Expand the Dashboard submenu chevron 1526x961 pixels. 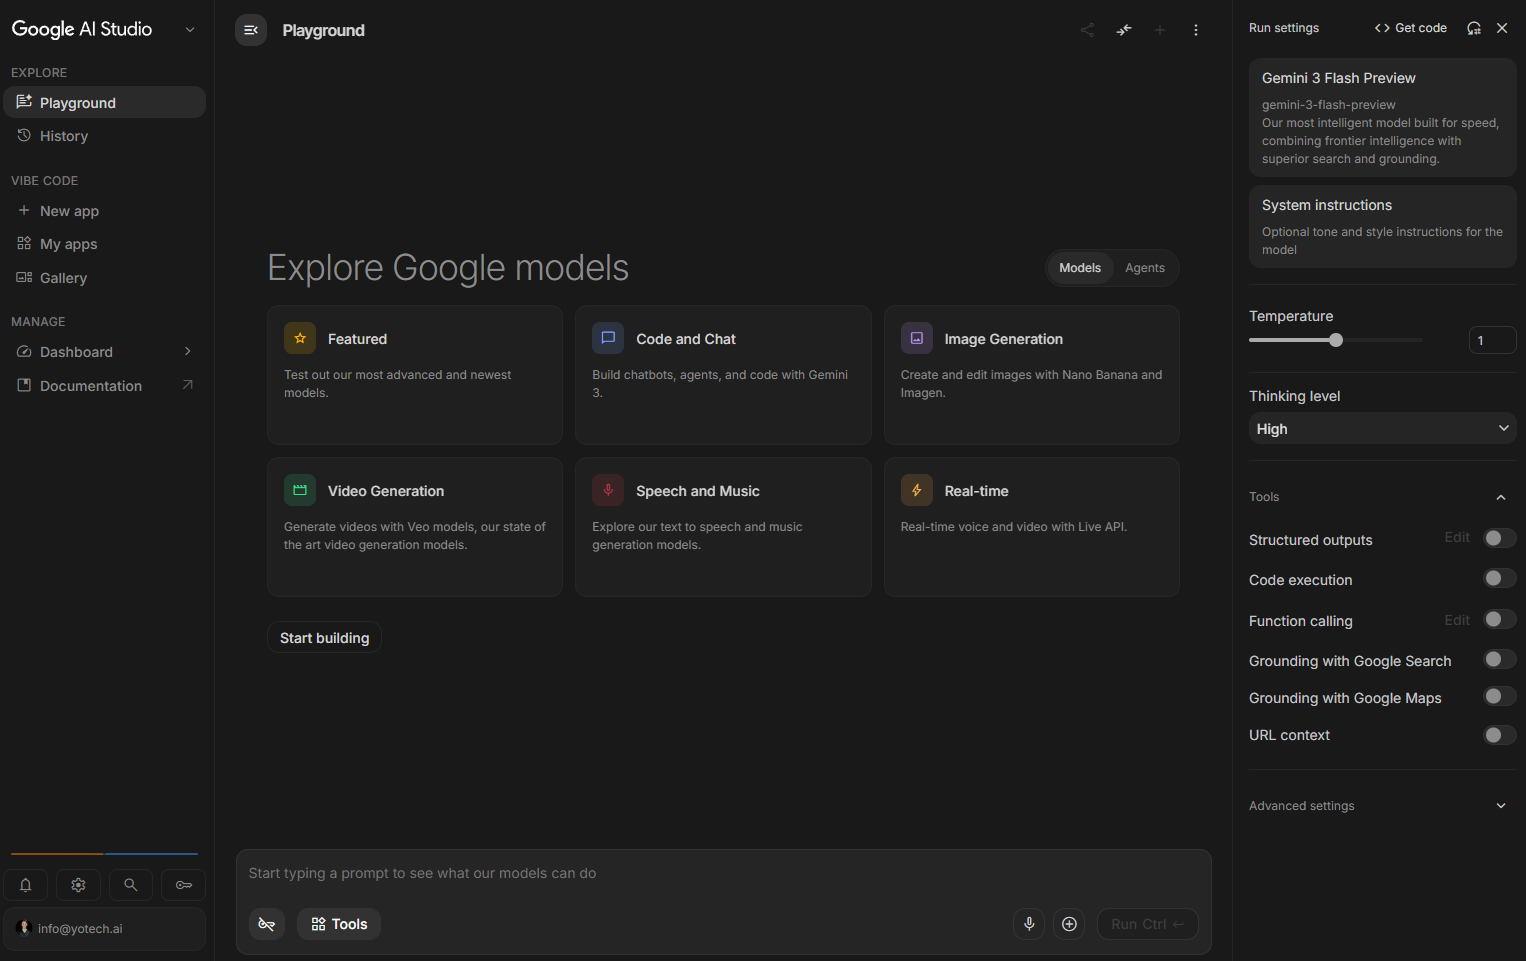pos(187,351)
